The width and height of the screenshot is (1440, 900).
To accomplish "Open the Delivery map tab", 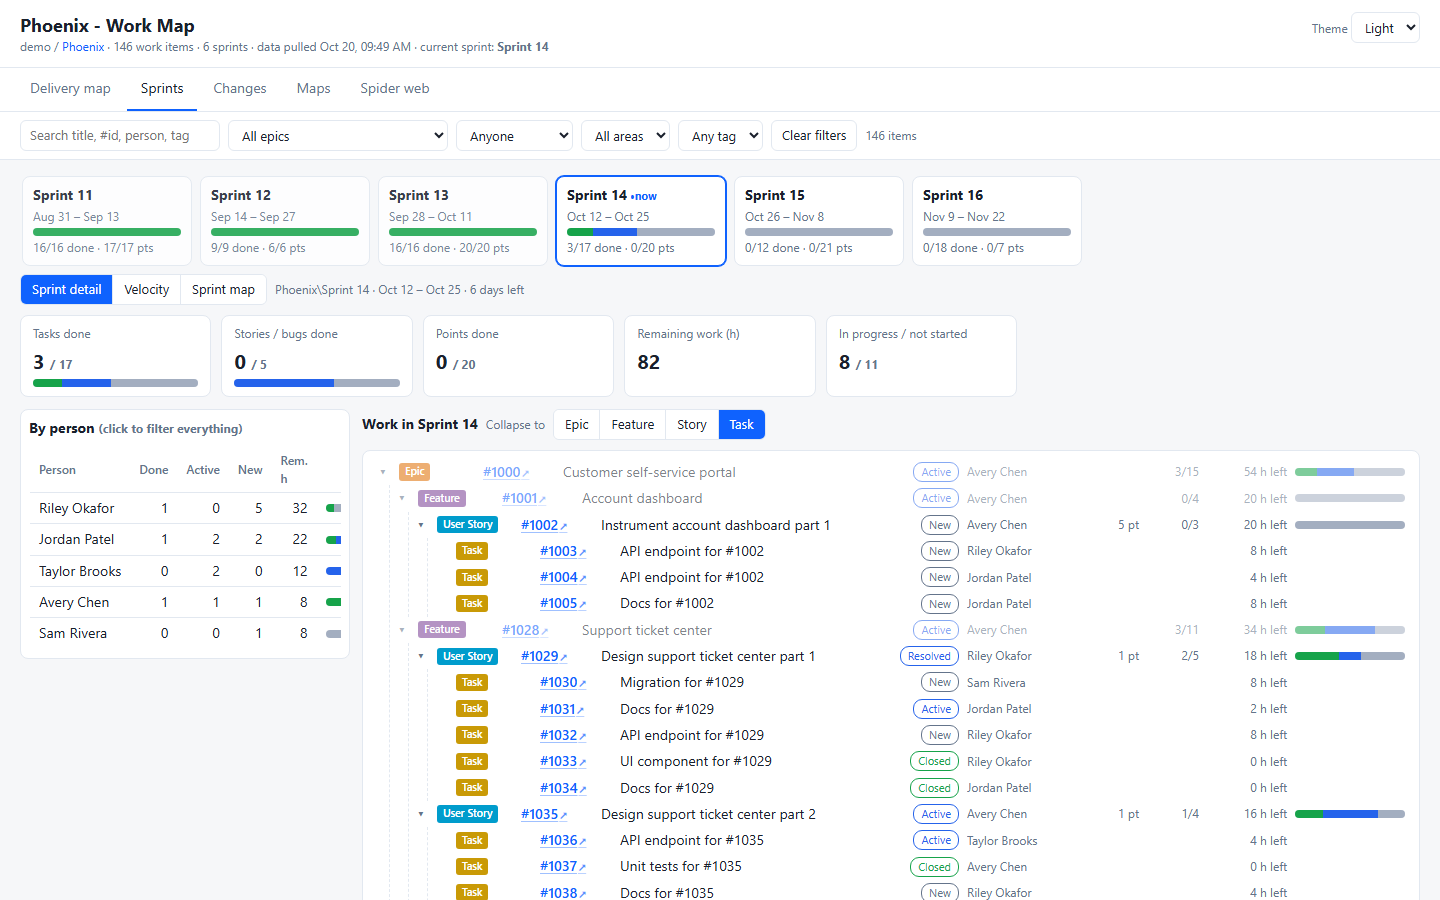I will click(70, 89).
